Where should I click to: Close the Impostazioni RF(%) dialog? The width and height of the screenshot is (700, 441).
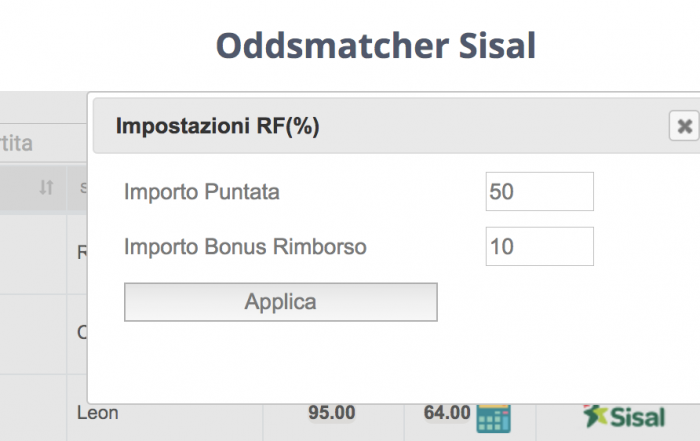684,126
